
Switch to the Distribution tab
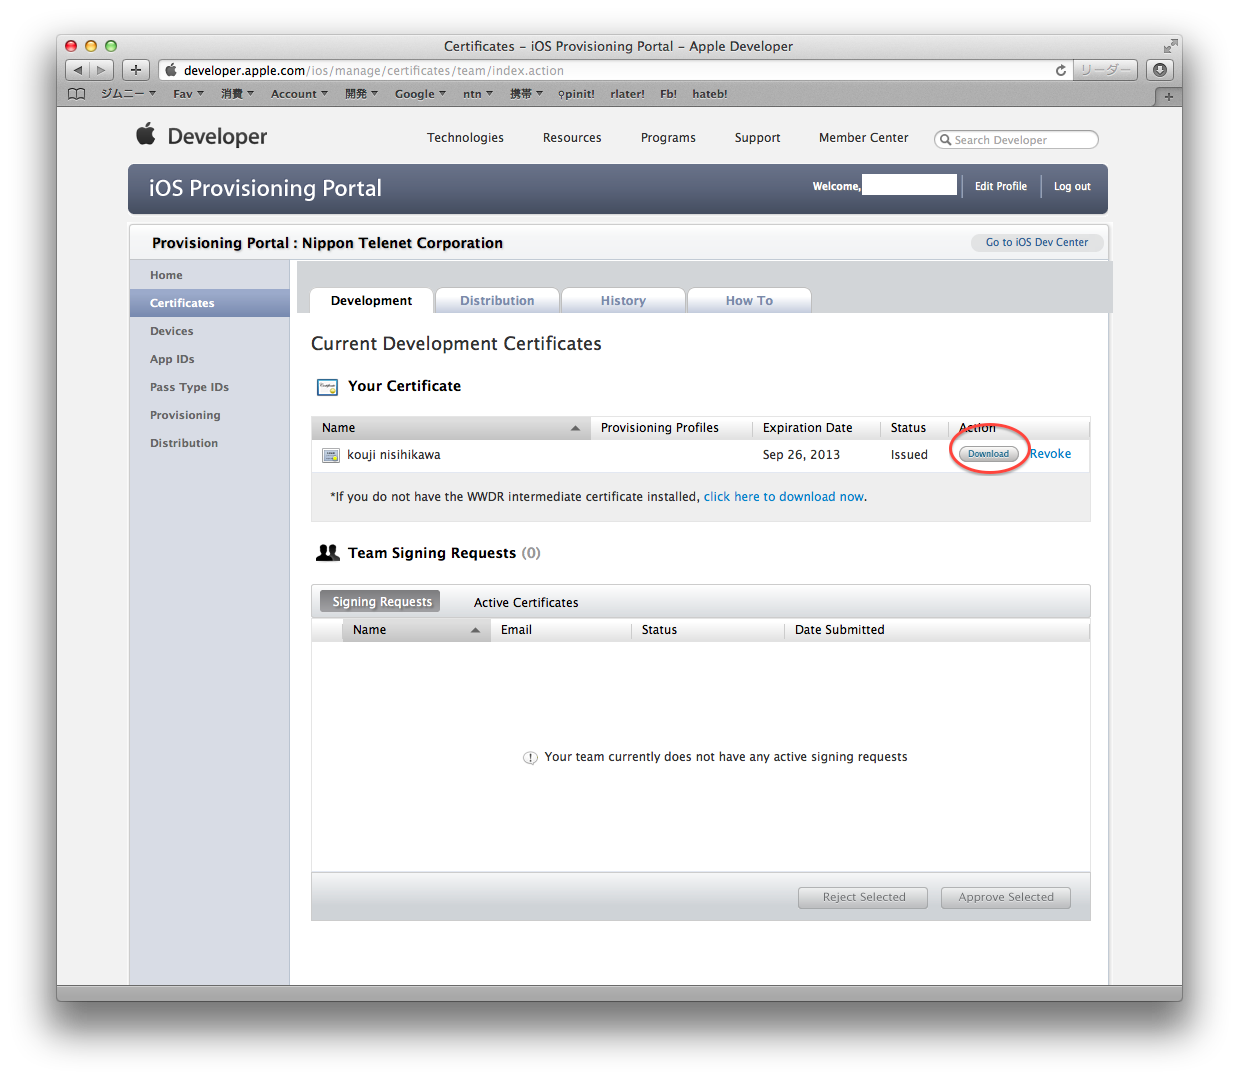[497, 301]
